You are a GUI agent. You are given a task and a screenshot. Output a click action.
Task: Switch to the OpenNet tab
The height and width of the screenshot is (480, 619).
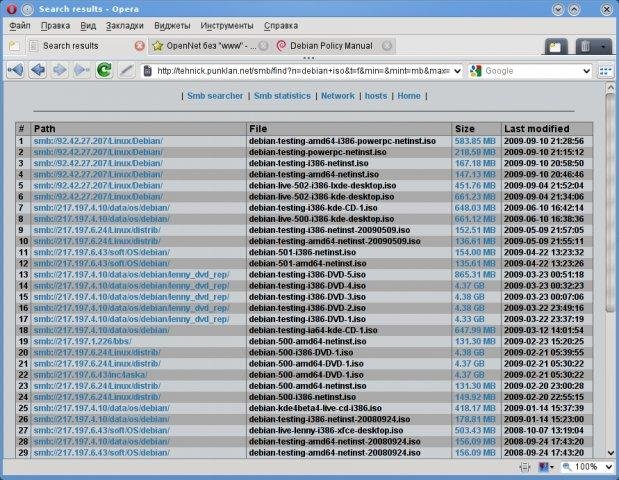(x=210, y=46)
